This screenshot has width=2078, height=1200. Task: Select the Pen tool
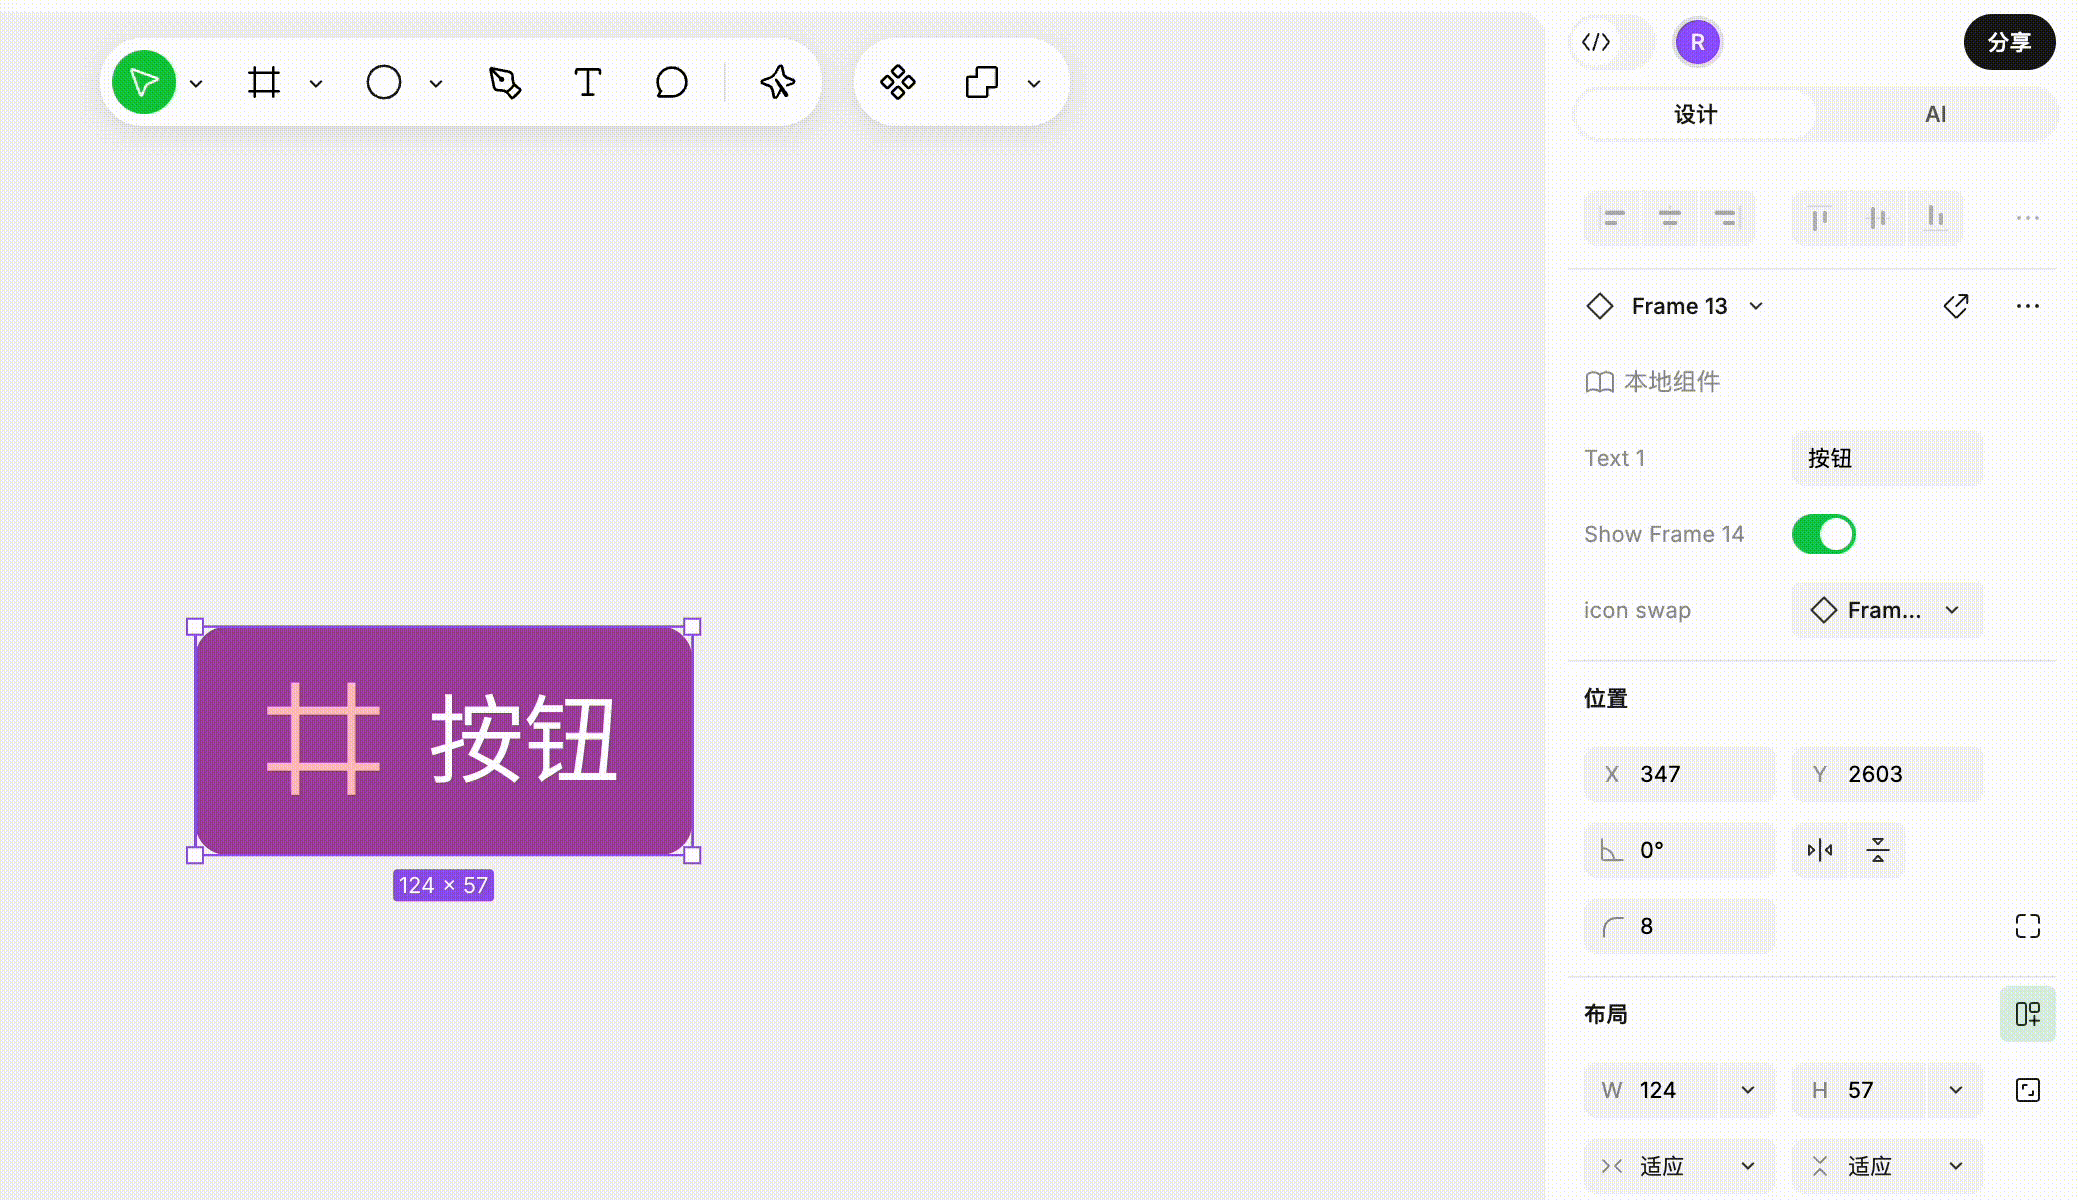point(505,82)
